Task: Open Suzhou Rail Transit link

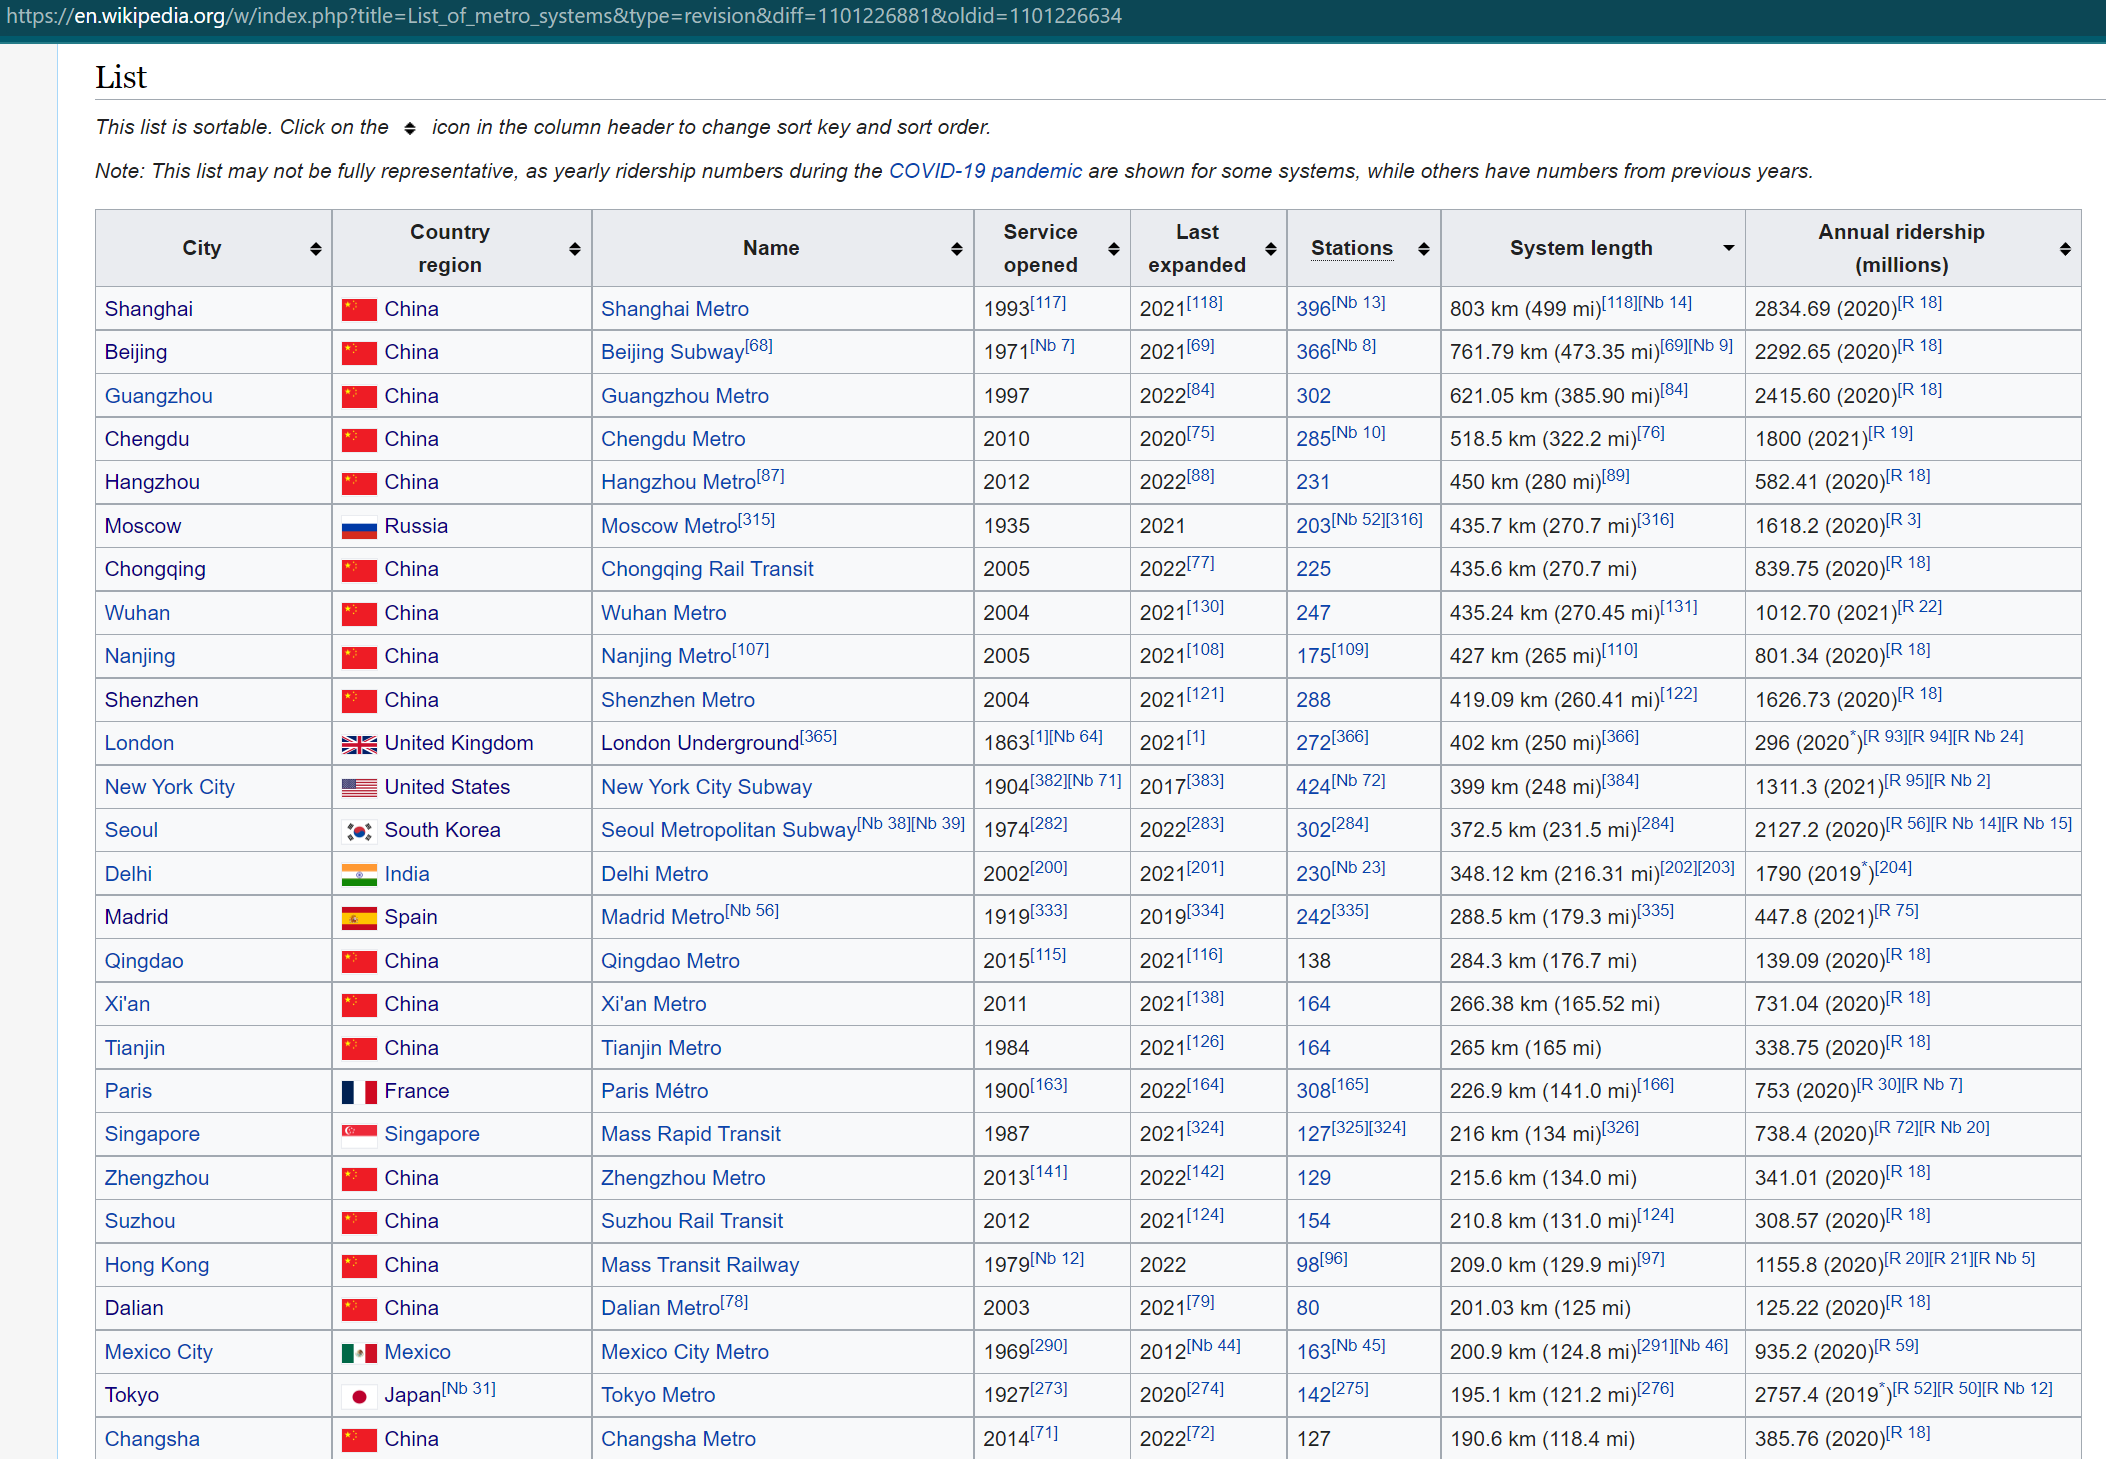Action: [x=692, y=1221]
